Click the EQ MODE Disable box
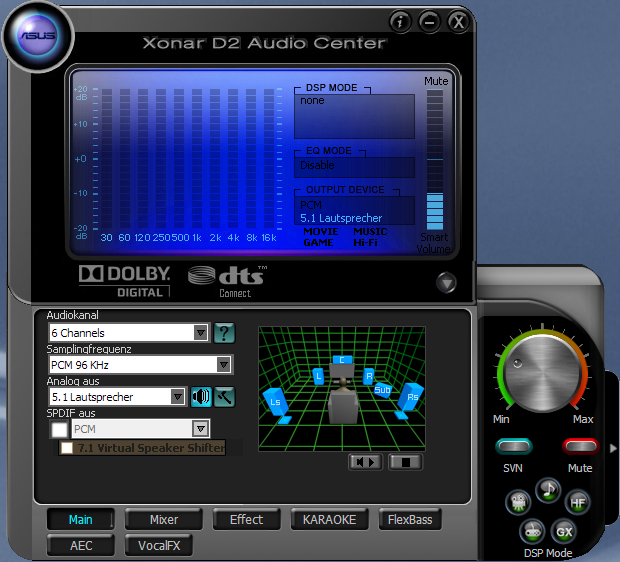This screenshot has width=620, height=562. pos(354,167)
